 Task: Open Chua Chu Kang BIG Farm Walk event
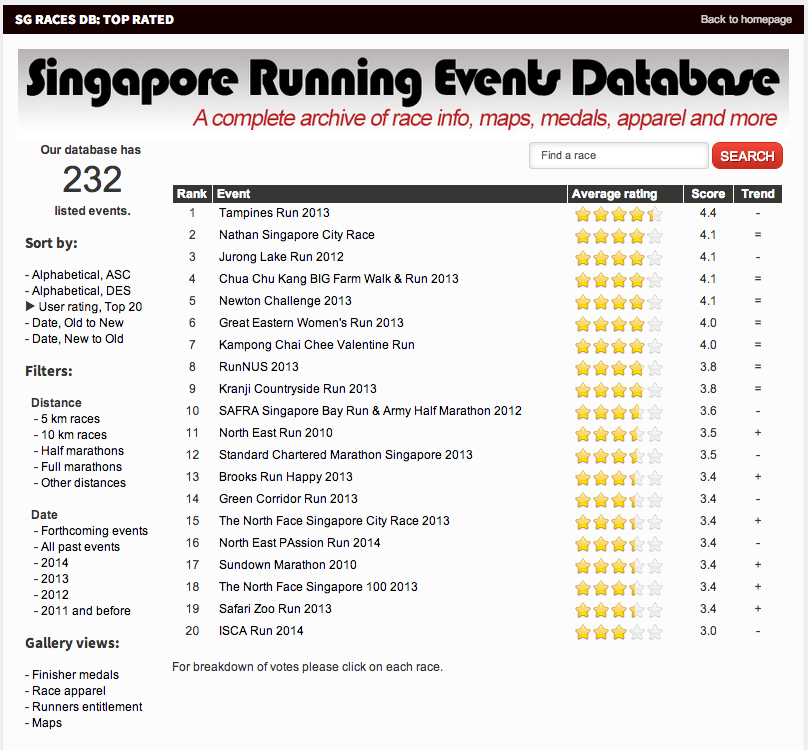339,279
